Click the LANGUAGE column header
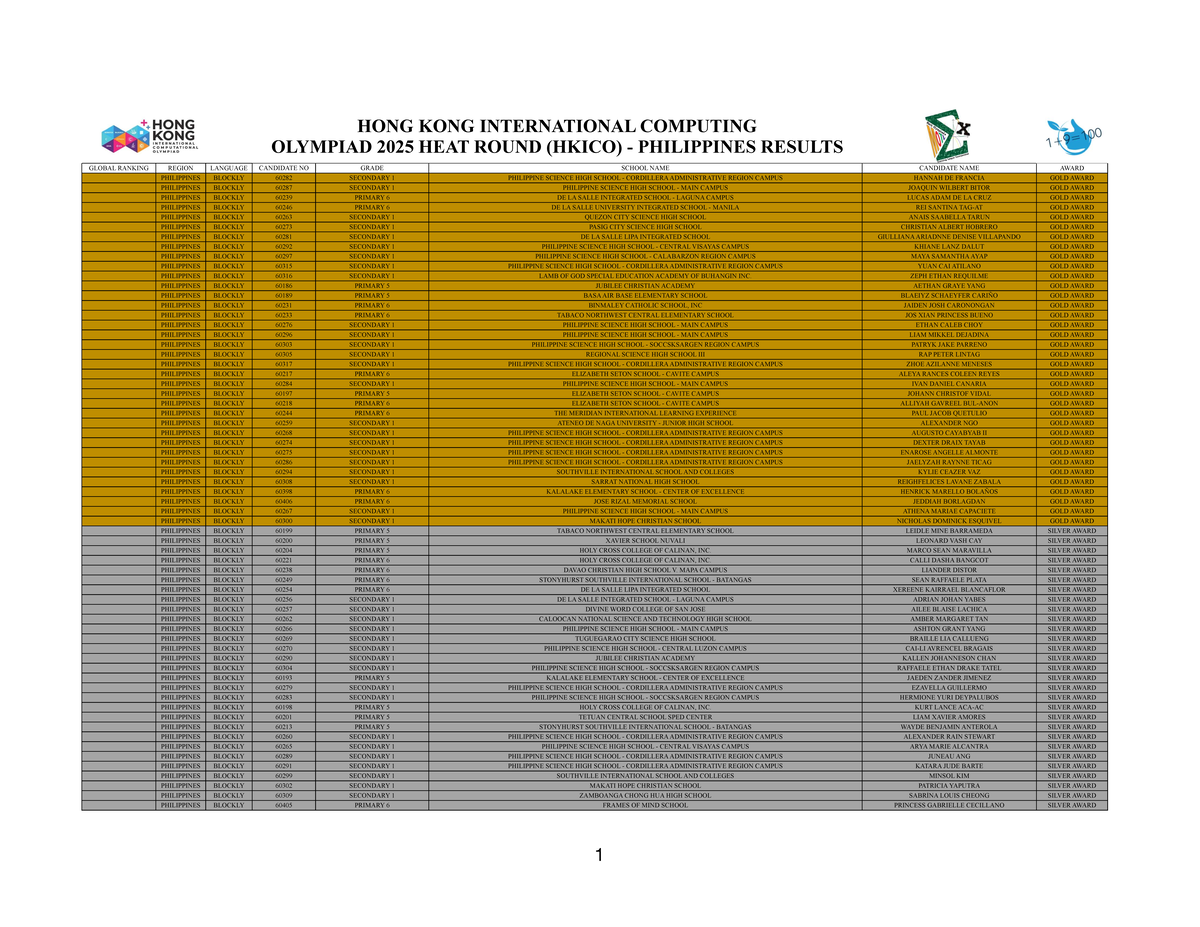Screen dimensions: 1200x927 click(229, 167)
